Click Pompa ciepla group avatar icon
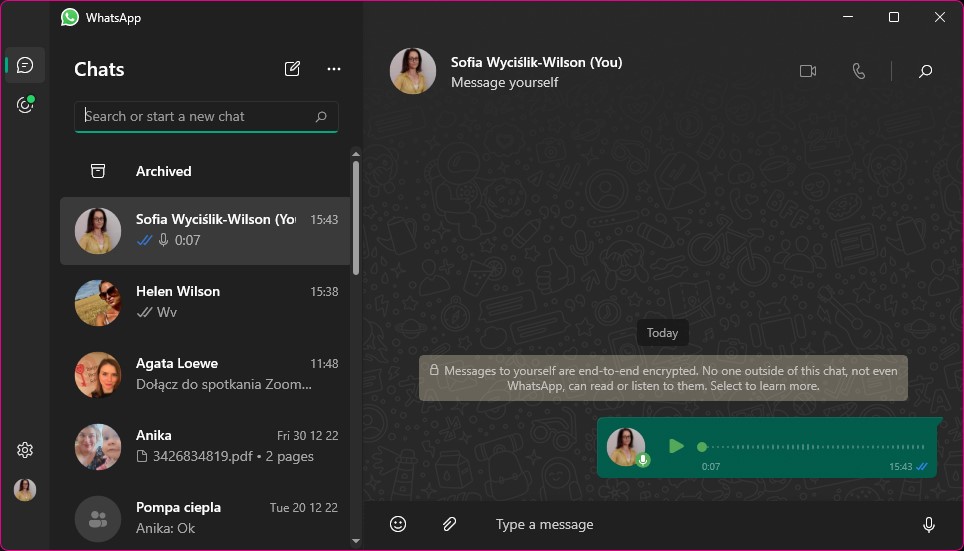964x551 pixels. tap(98, 519)
